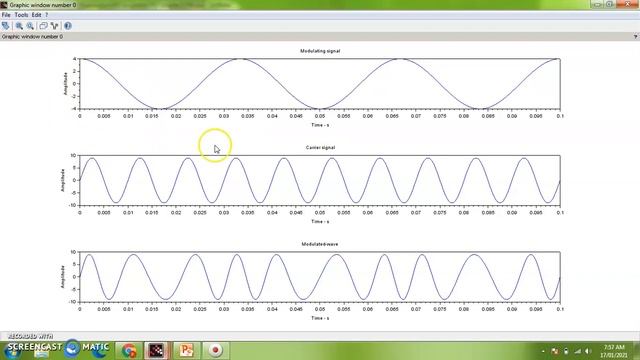Click the Scilab icon in the title bar
The height and width of the screenshot is (360, 640).
click(x=4, y=5)
